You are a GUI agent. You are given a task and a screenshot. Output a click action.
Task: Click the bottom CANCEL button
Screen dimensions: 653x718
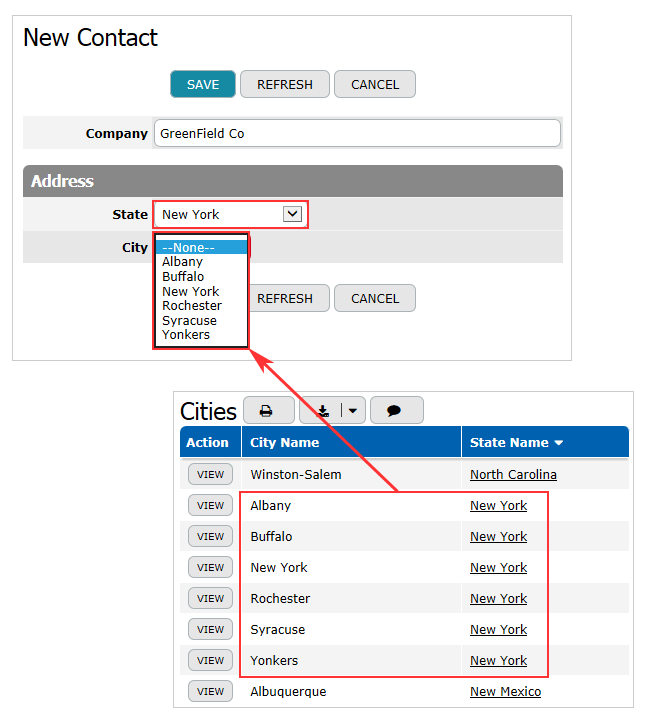point(375,299)
